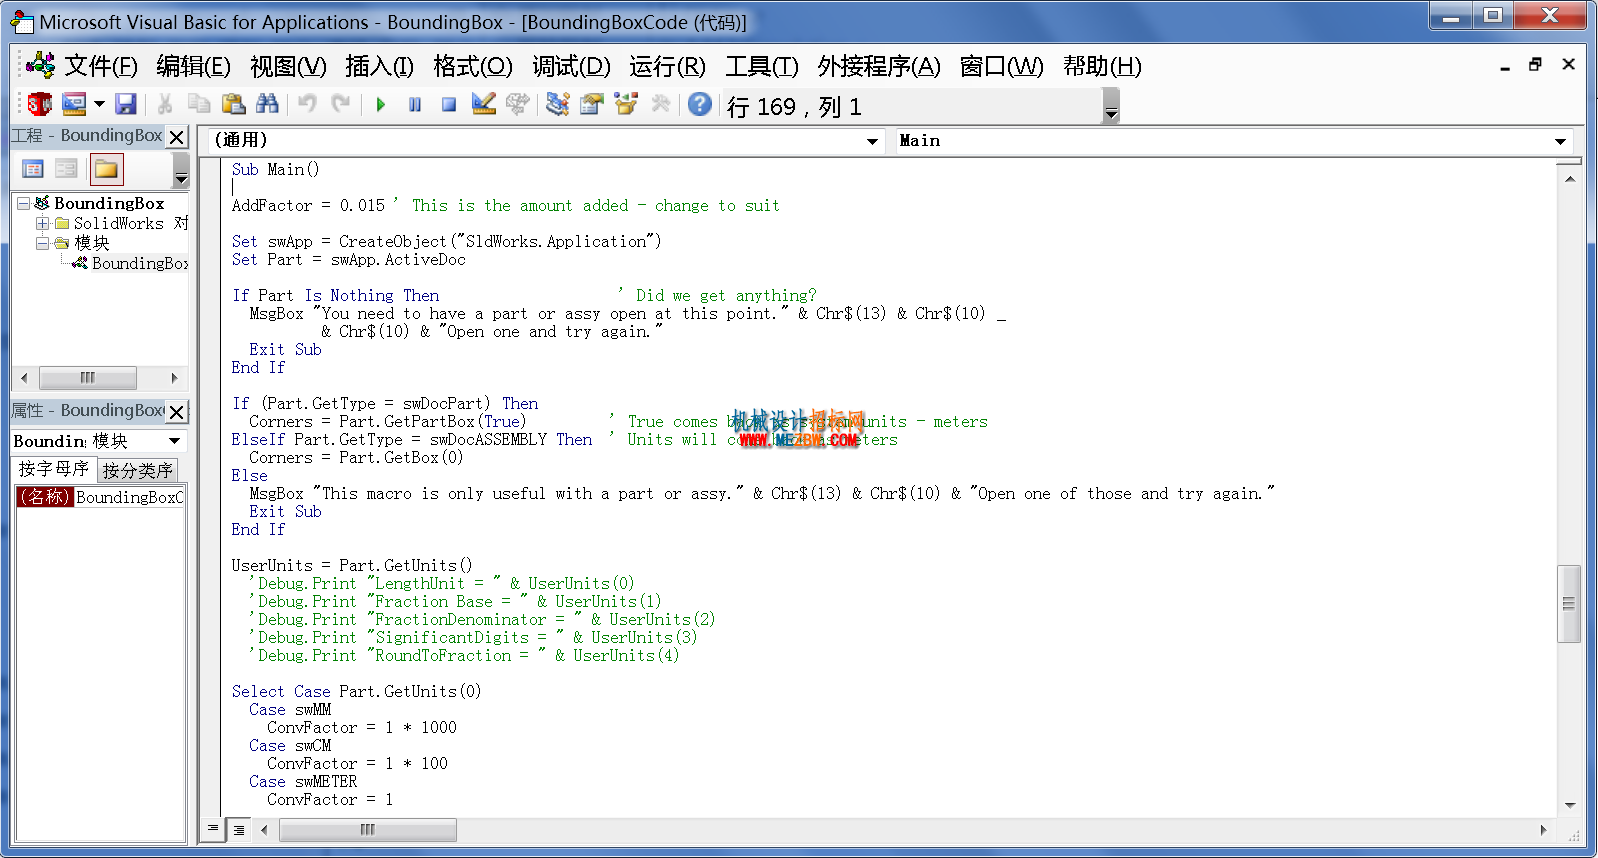Click the View Object icon in project panel
The height and width of the screenshot is (858, 1598).
pos(67,169)
